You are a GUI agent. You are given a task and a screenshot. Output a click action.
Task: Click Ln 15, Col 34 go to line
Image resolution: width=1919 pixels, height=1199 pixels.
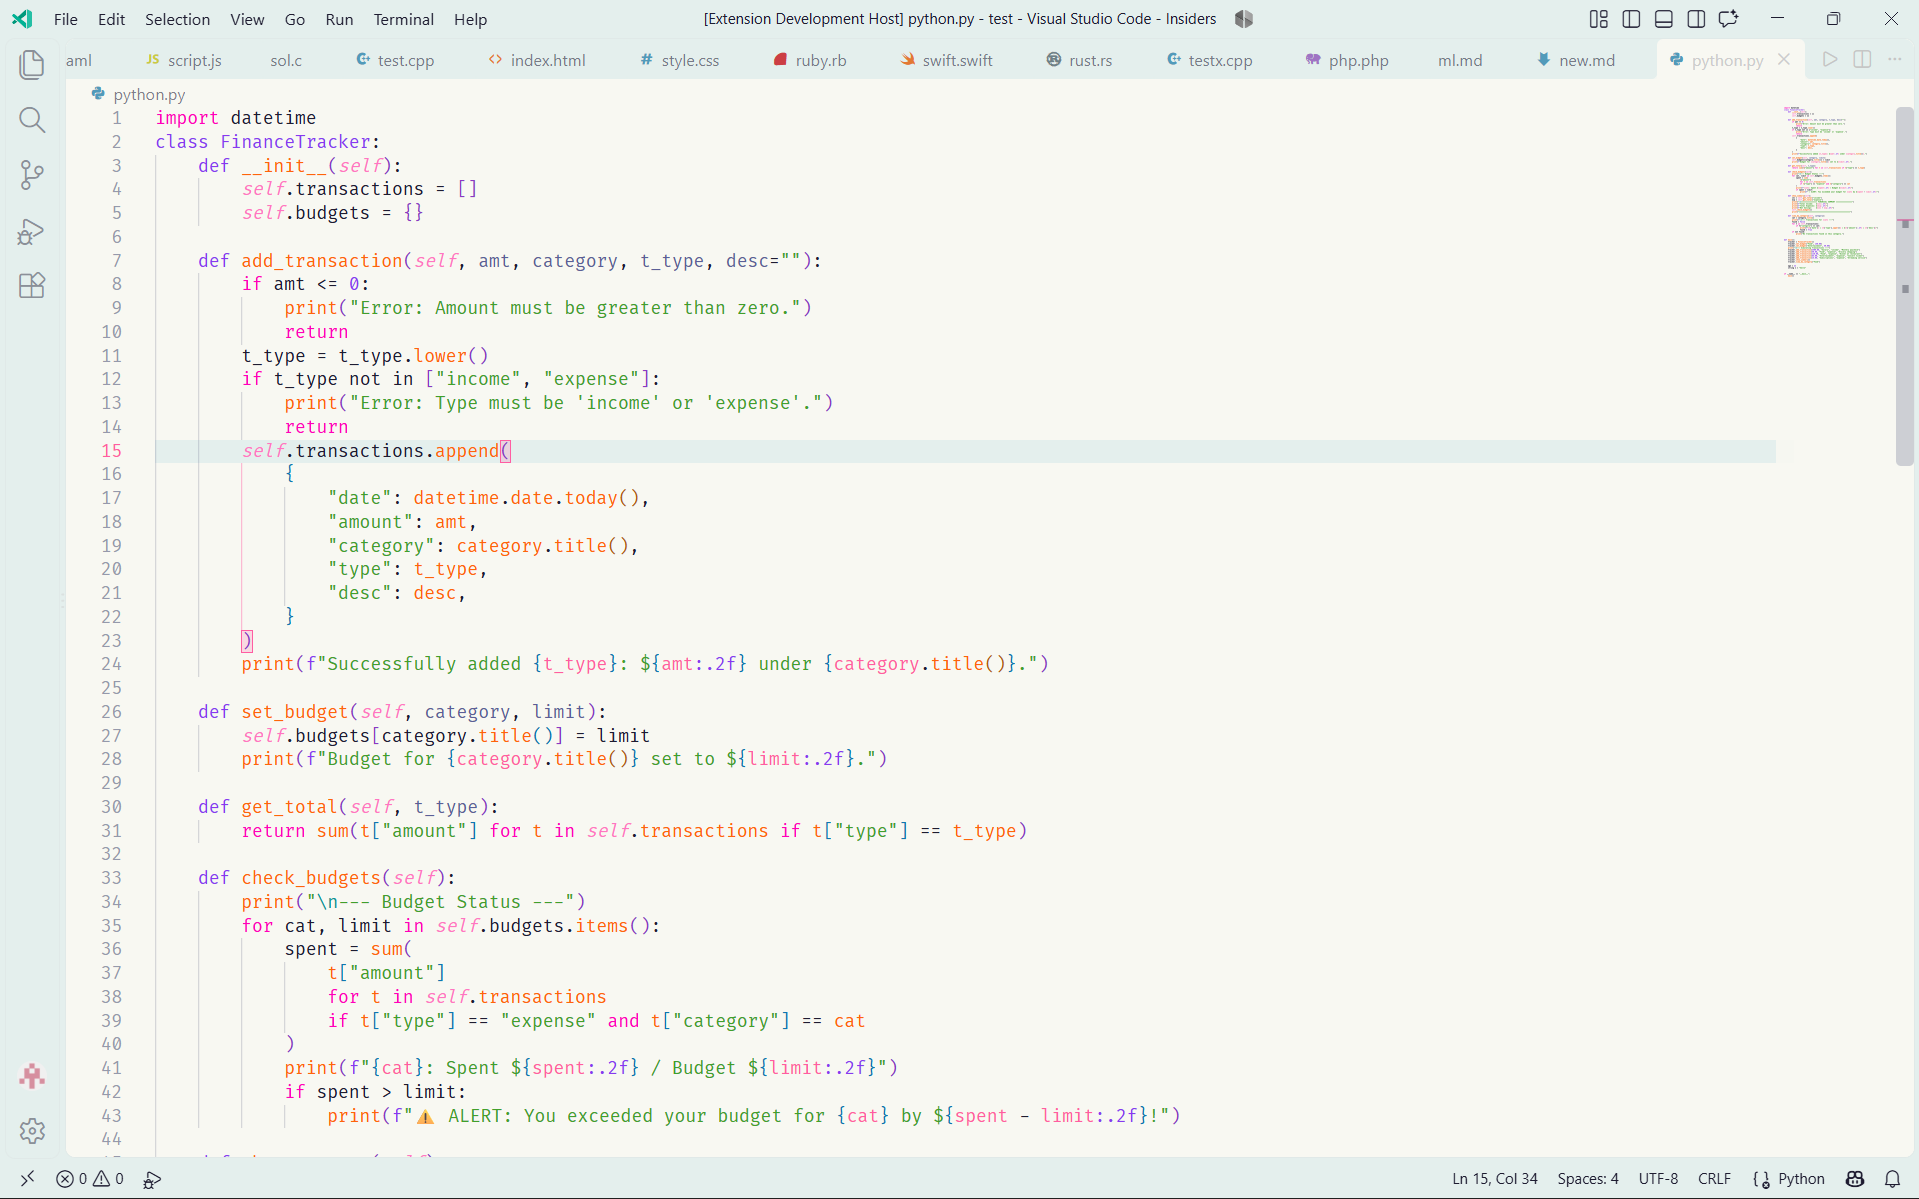1495,1179
